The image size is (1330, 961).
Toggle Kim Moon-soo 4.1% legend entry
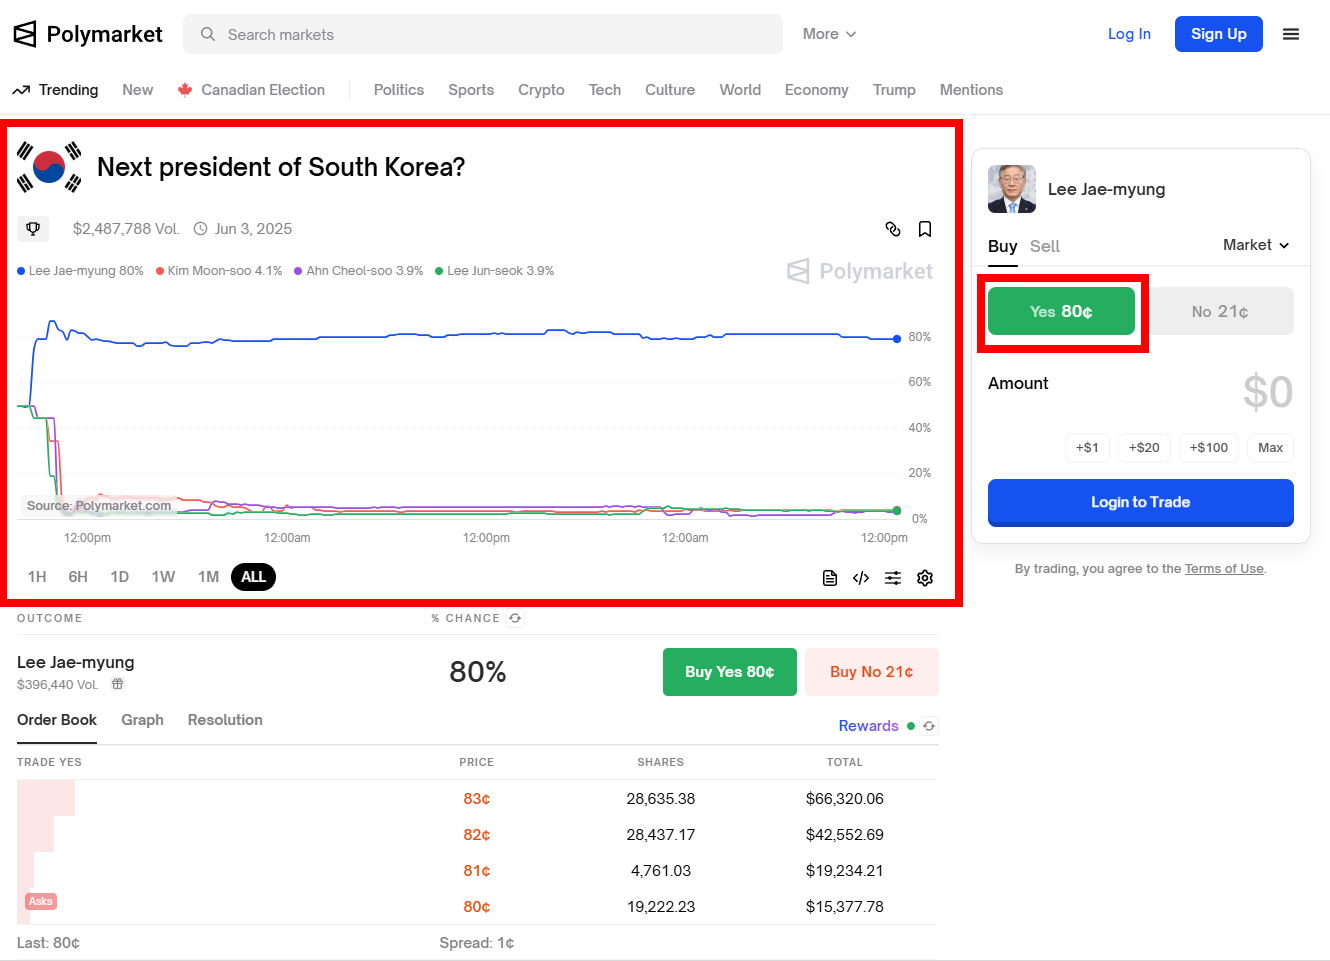pyautogui.click(x=219, y=271)
